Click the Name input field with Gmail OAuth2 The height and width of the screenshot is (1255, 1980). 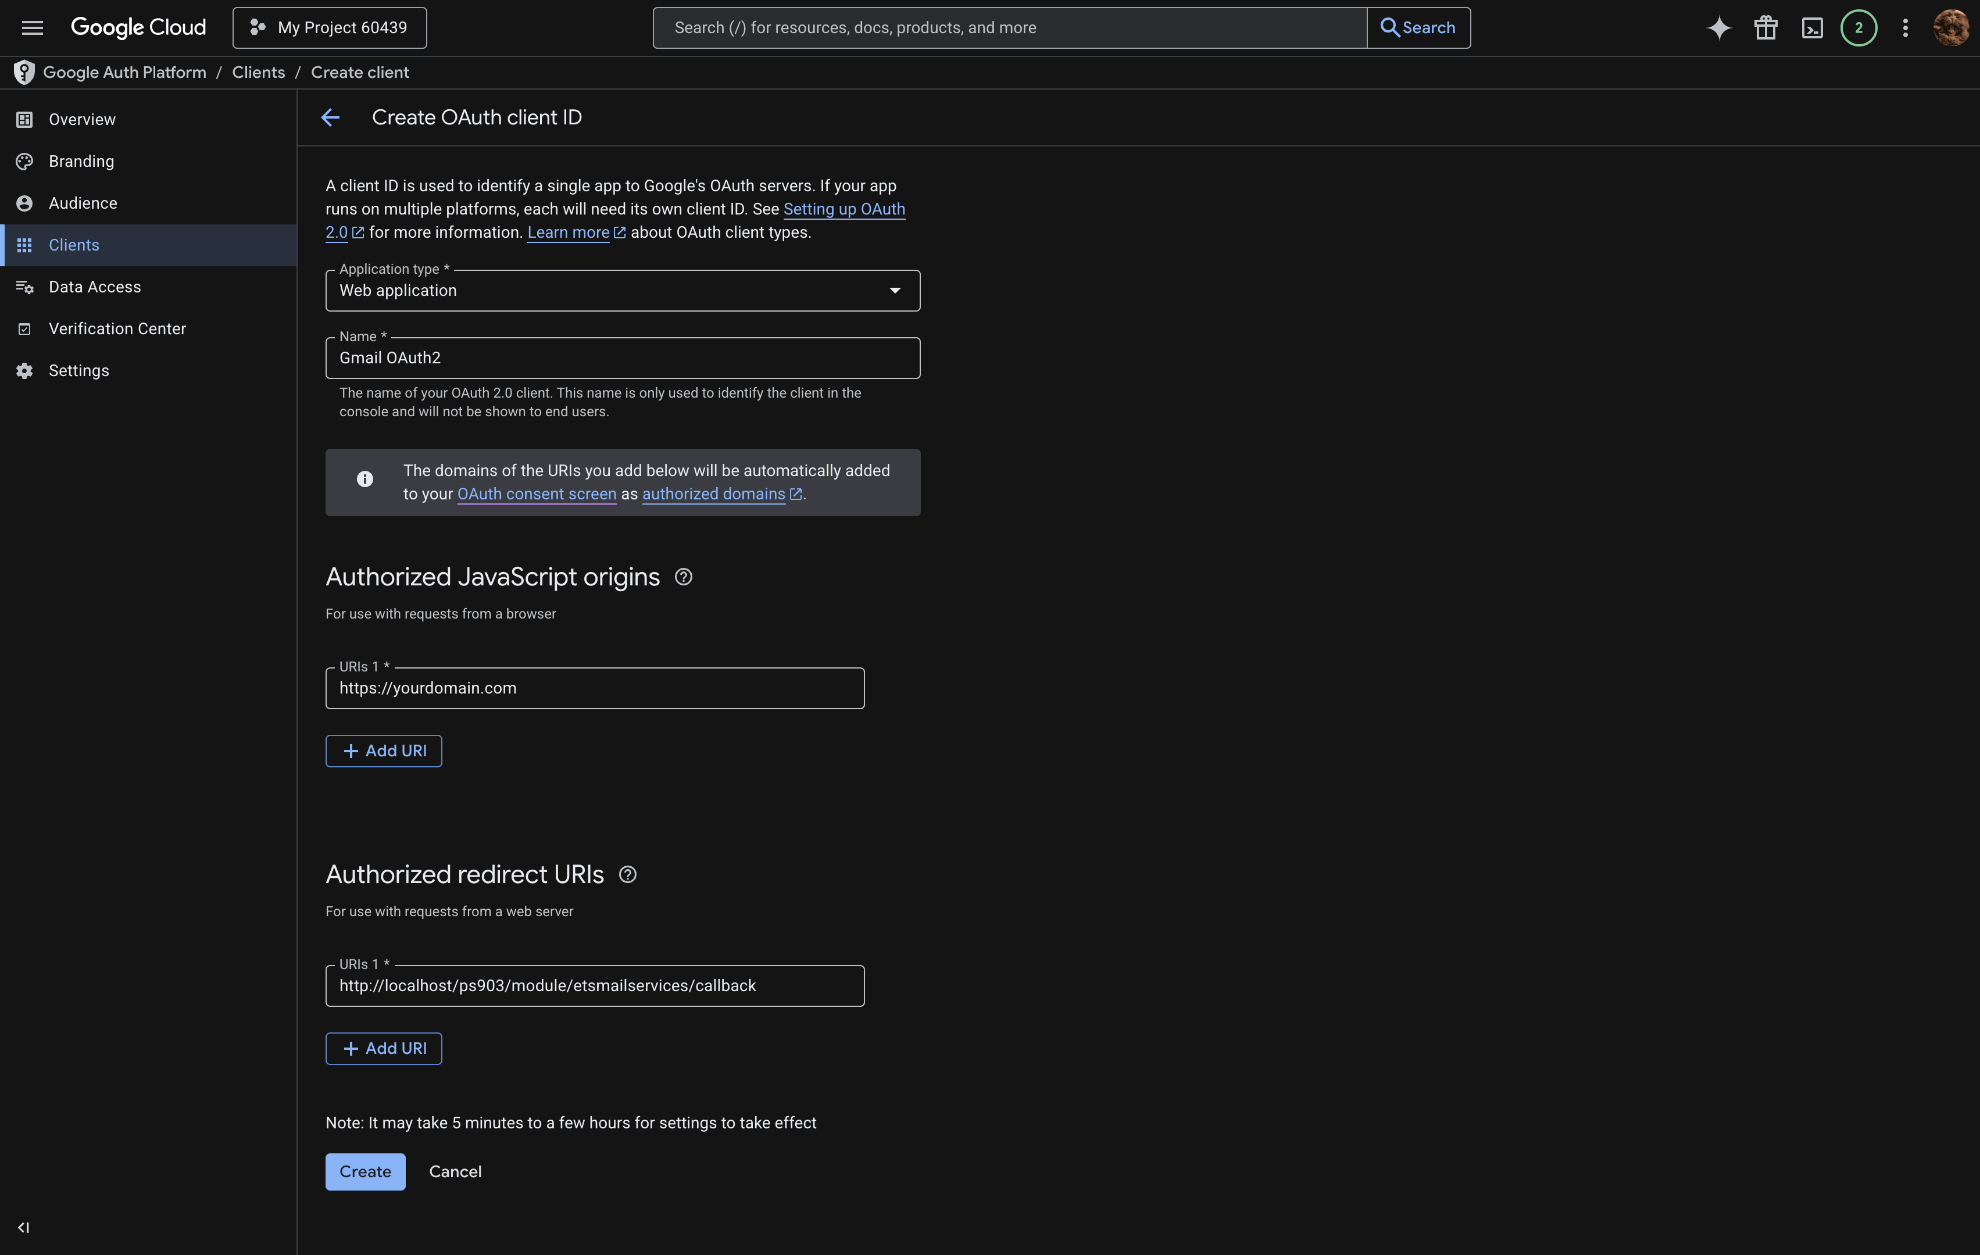[622, 358]
